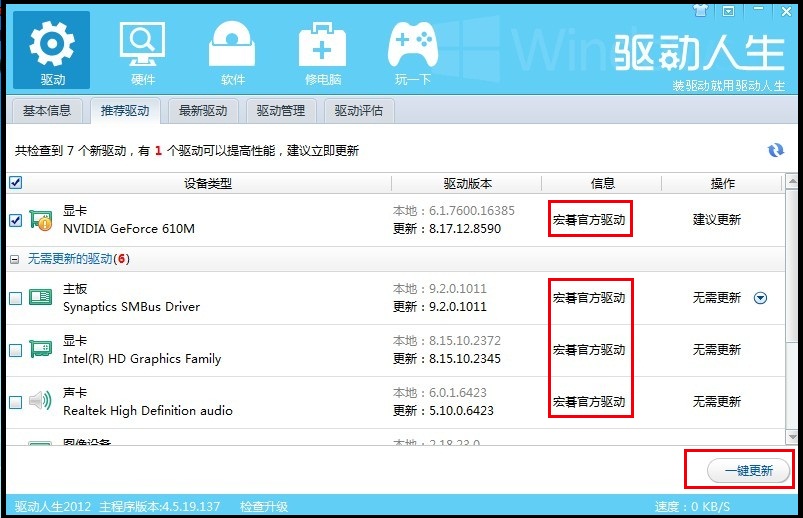Open the 驱动 gear section
Viewport: 803px width, 518px height.
[52, 50]
